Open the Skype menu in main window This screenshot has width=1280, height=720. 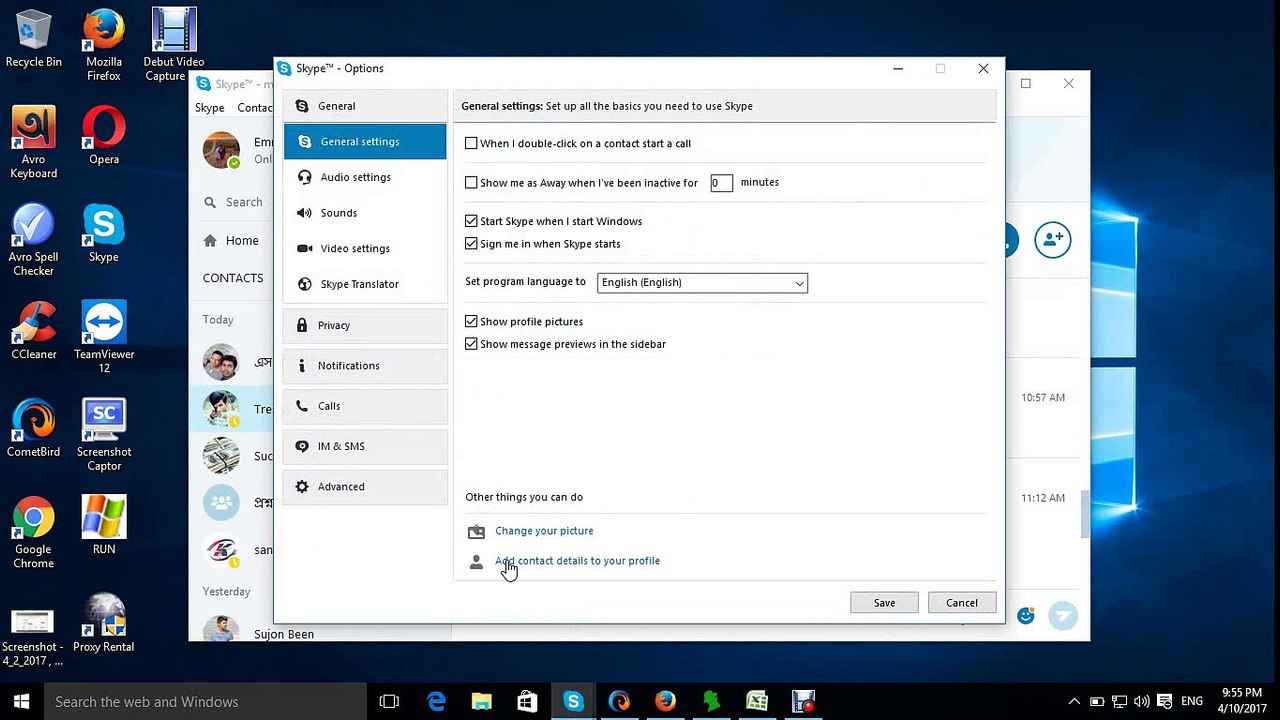[209, 108]
